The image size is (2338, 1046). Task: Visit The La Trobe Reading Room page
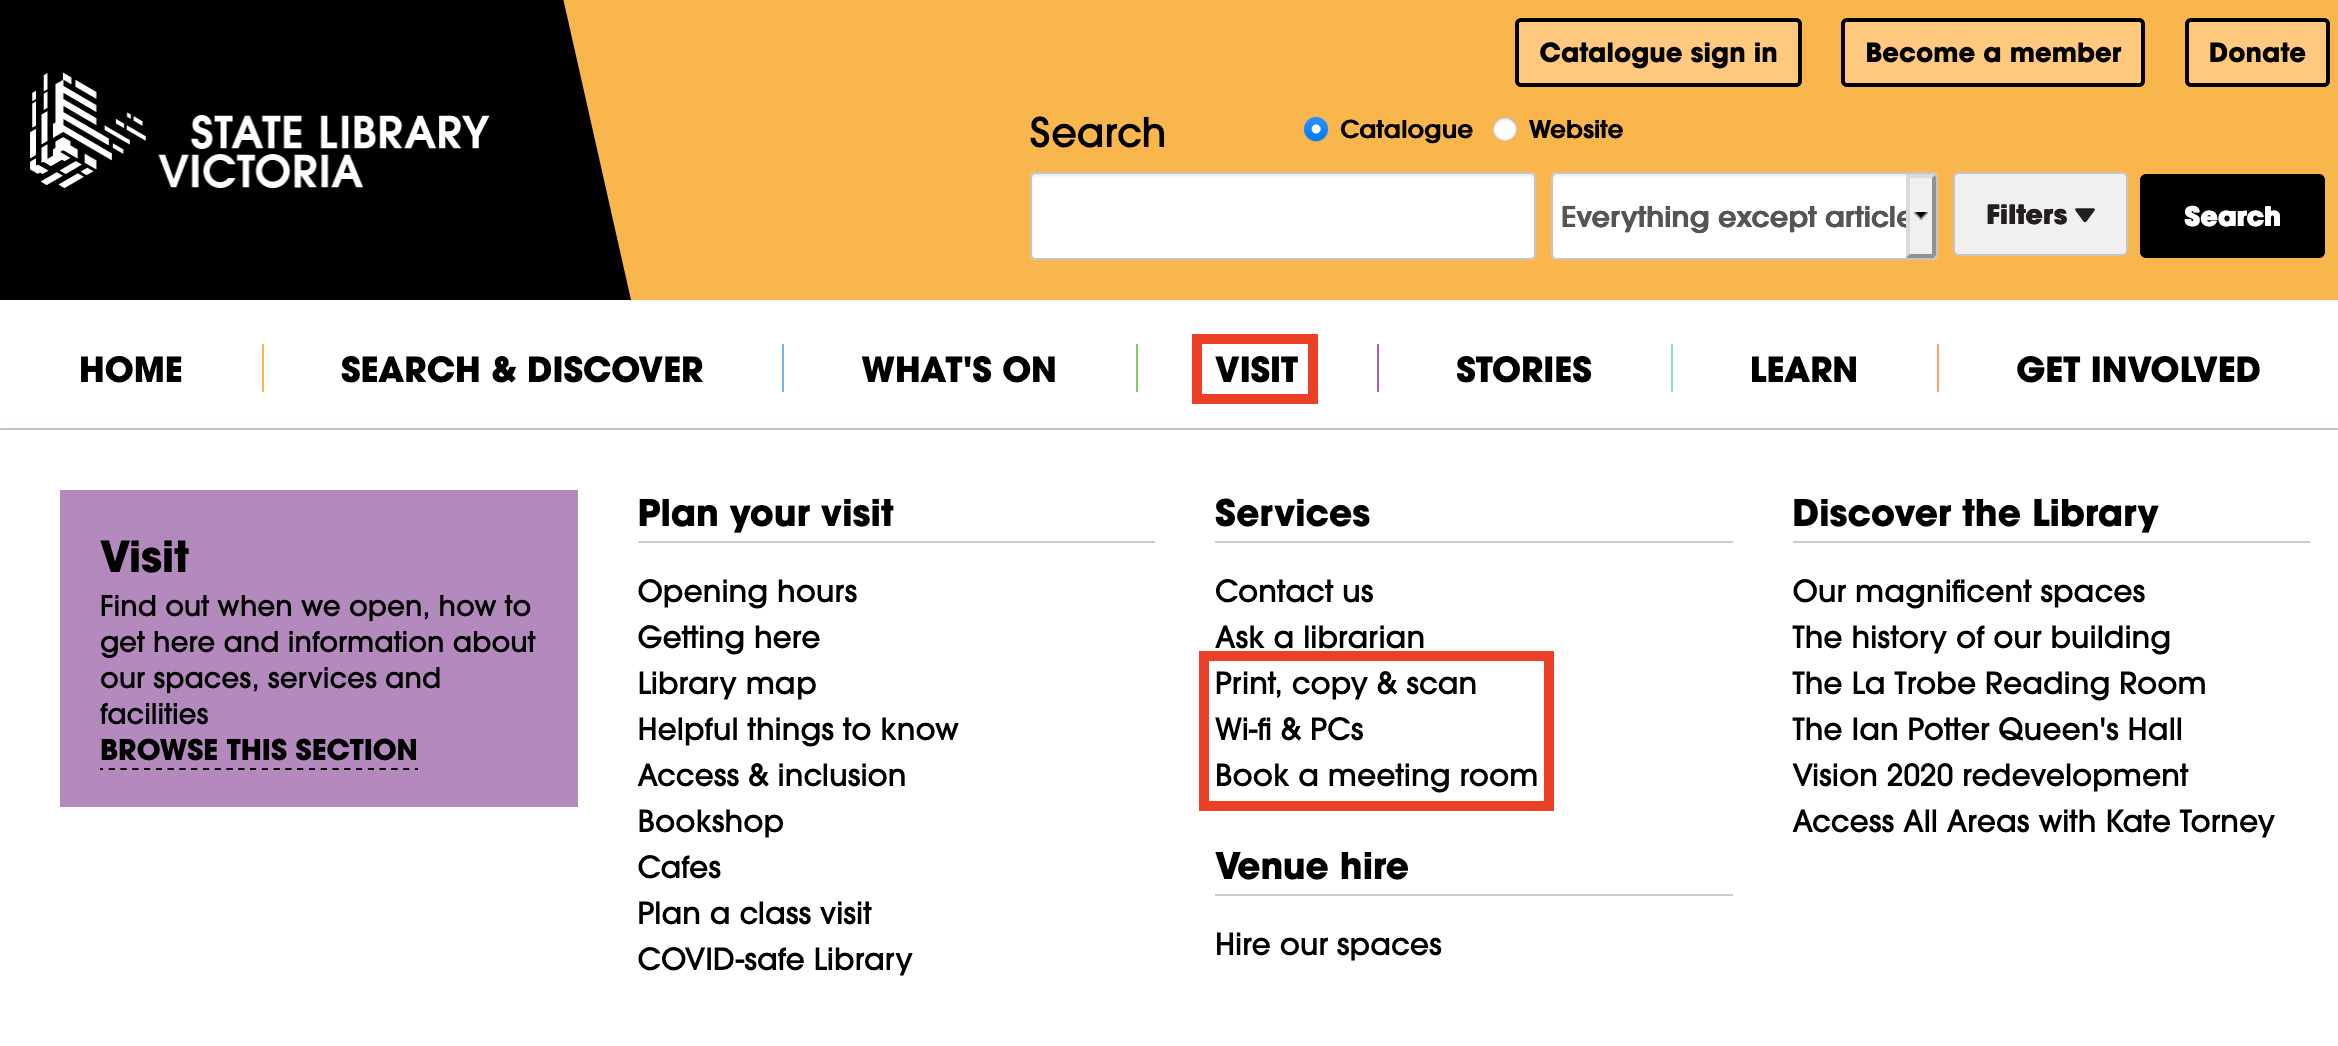click(x=1999, y=683)
